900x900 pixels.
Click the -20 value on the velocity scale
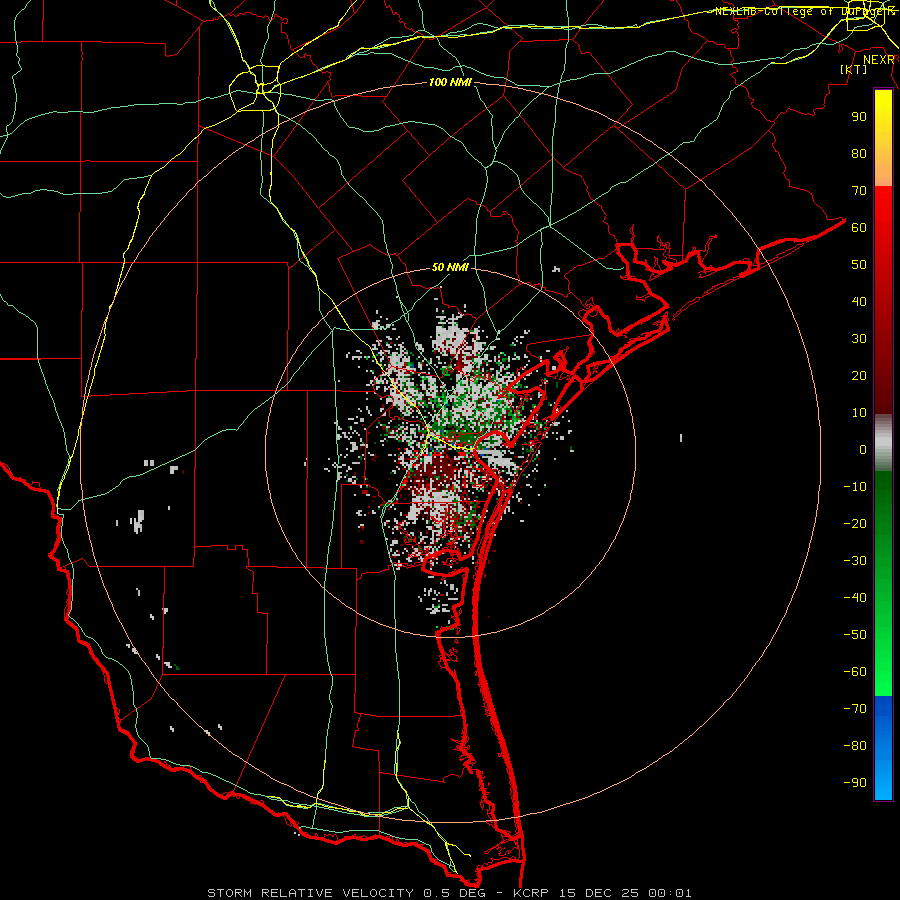855,524
